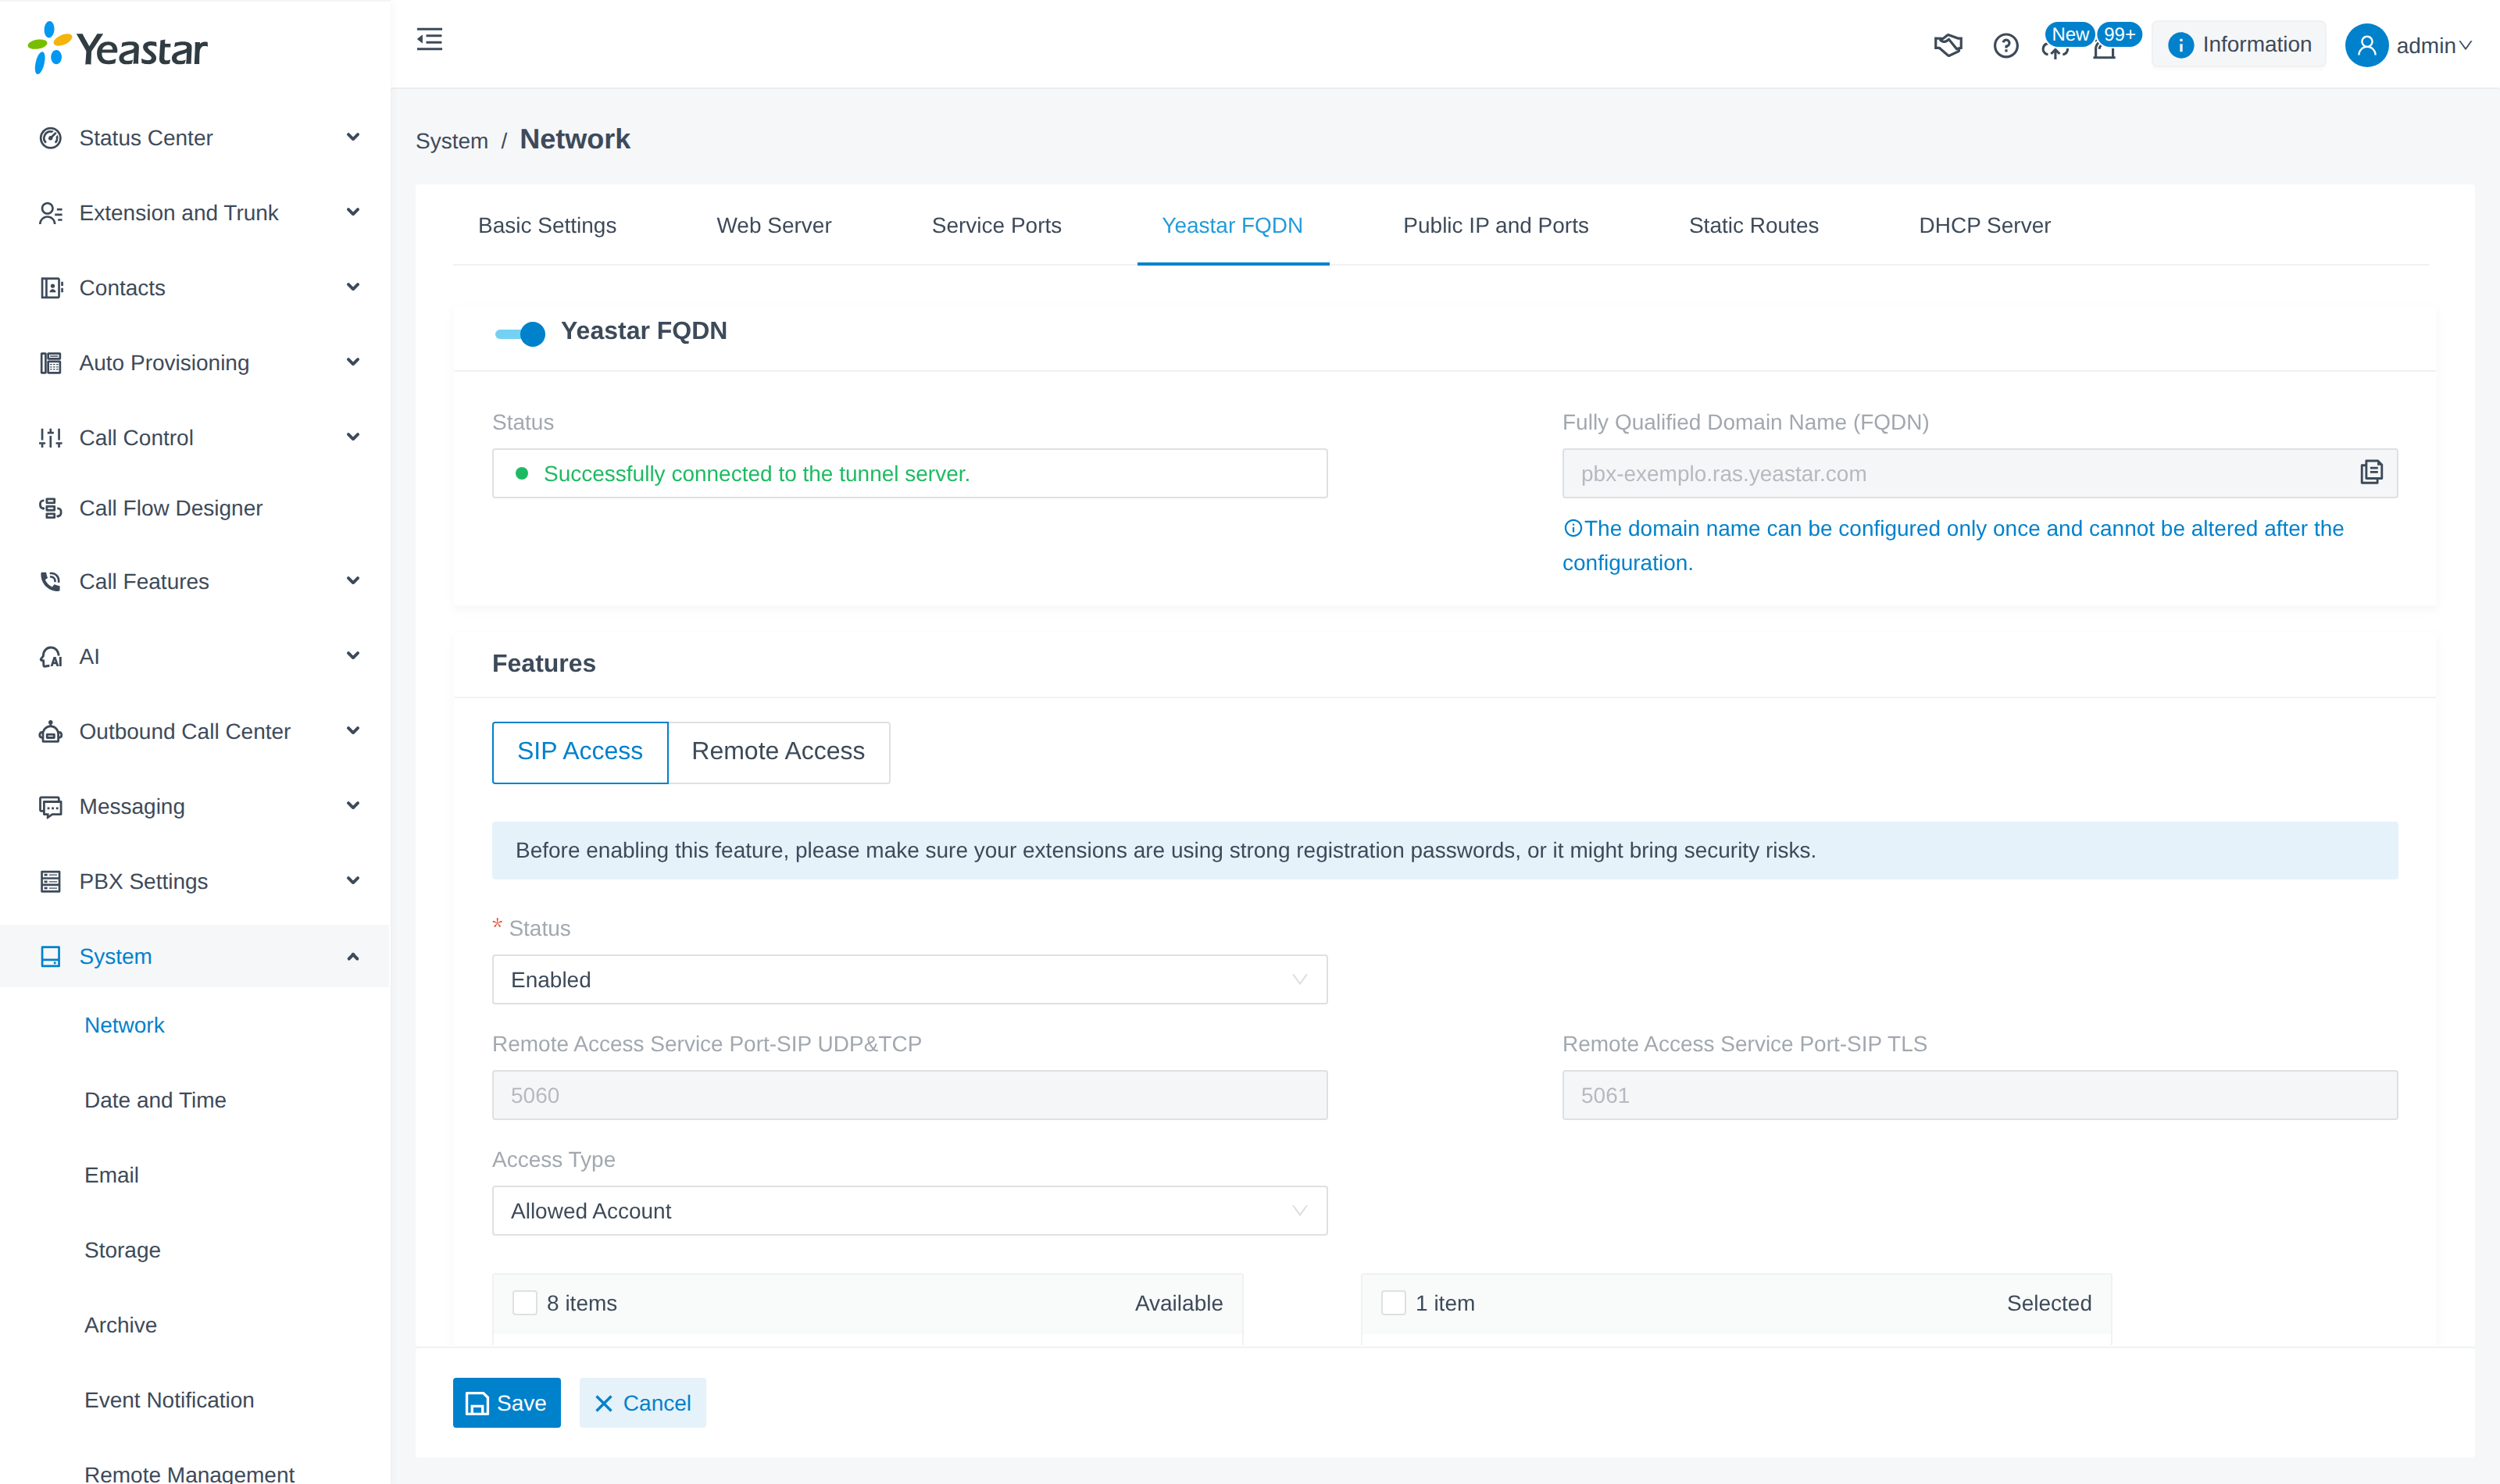This screenshot has height=1484, width=2500.
Task: Select the Remote Access feature tab
Action: point(778,751)
